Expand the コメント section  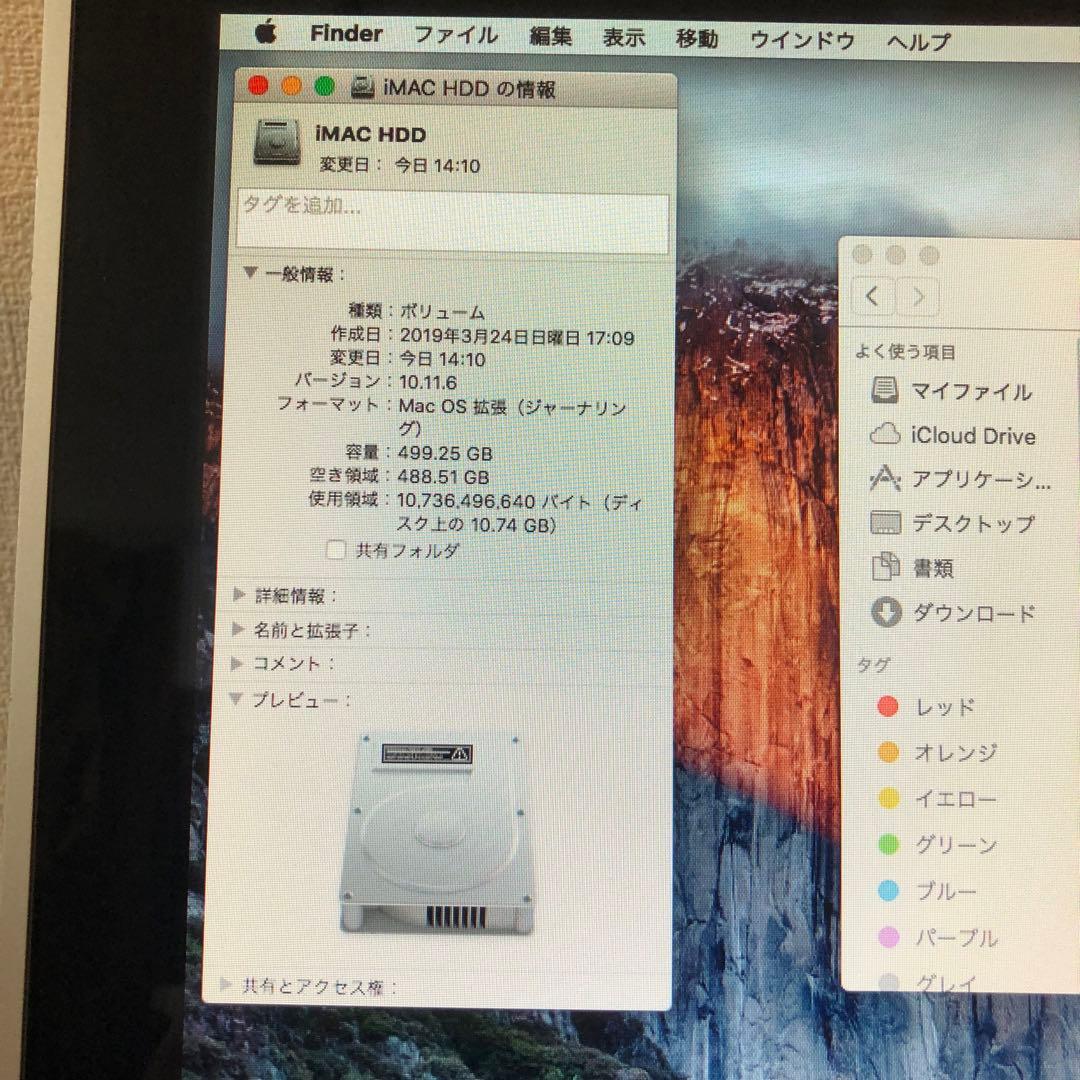click(x=236, y=663)
